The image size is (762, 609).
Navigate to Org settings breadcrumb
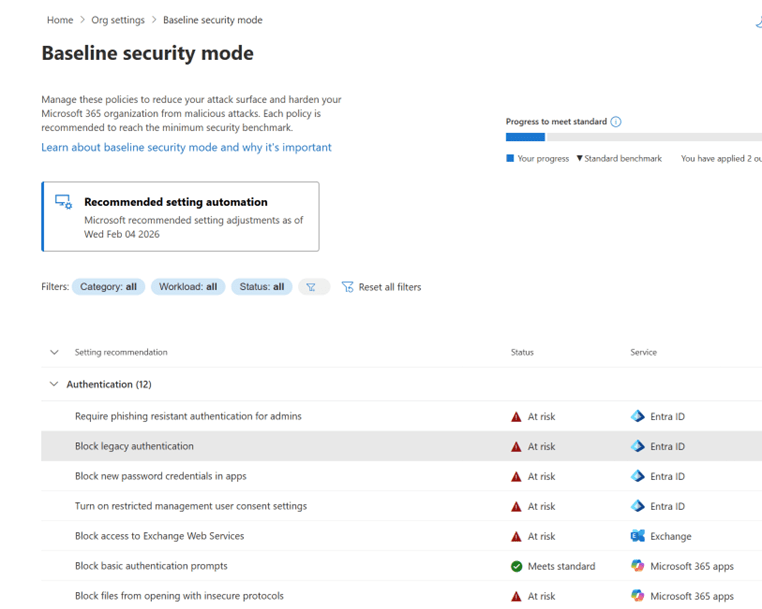coord(118,20)
